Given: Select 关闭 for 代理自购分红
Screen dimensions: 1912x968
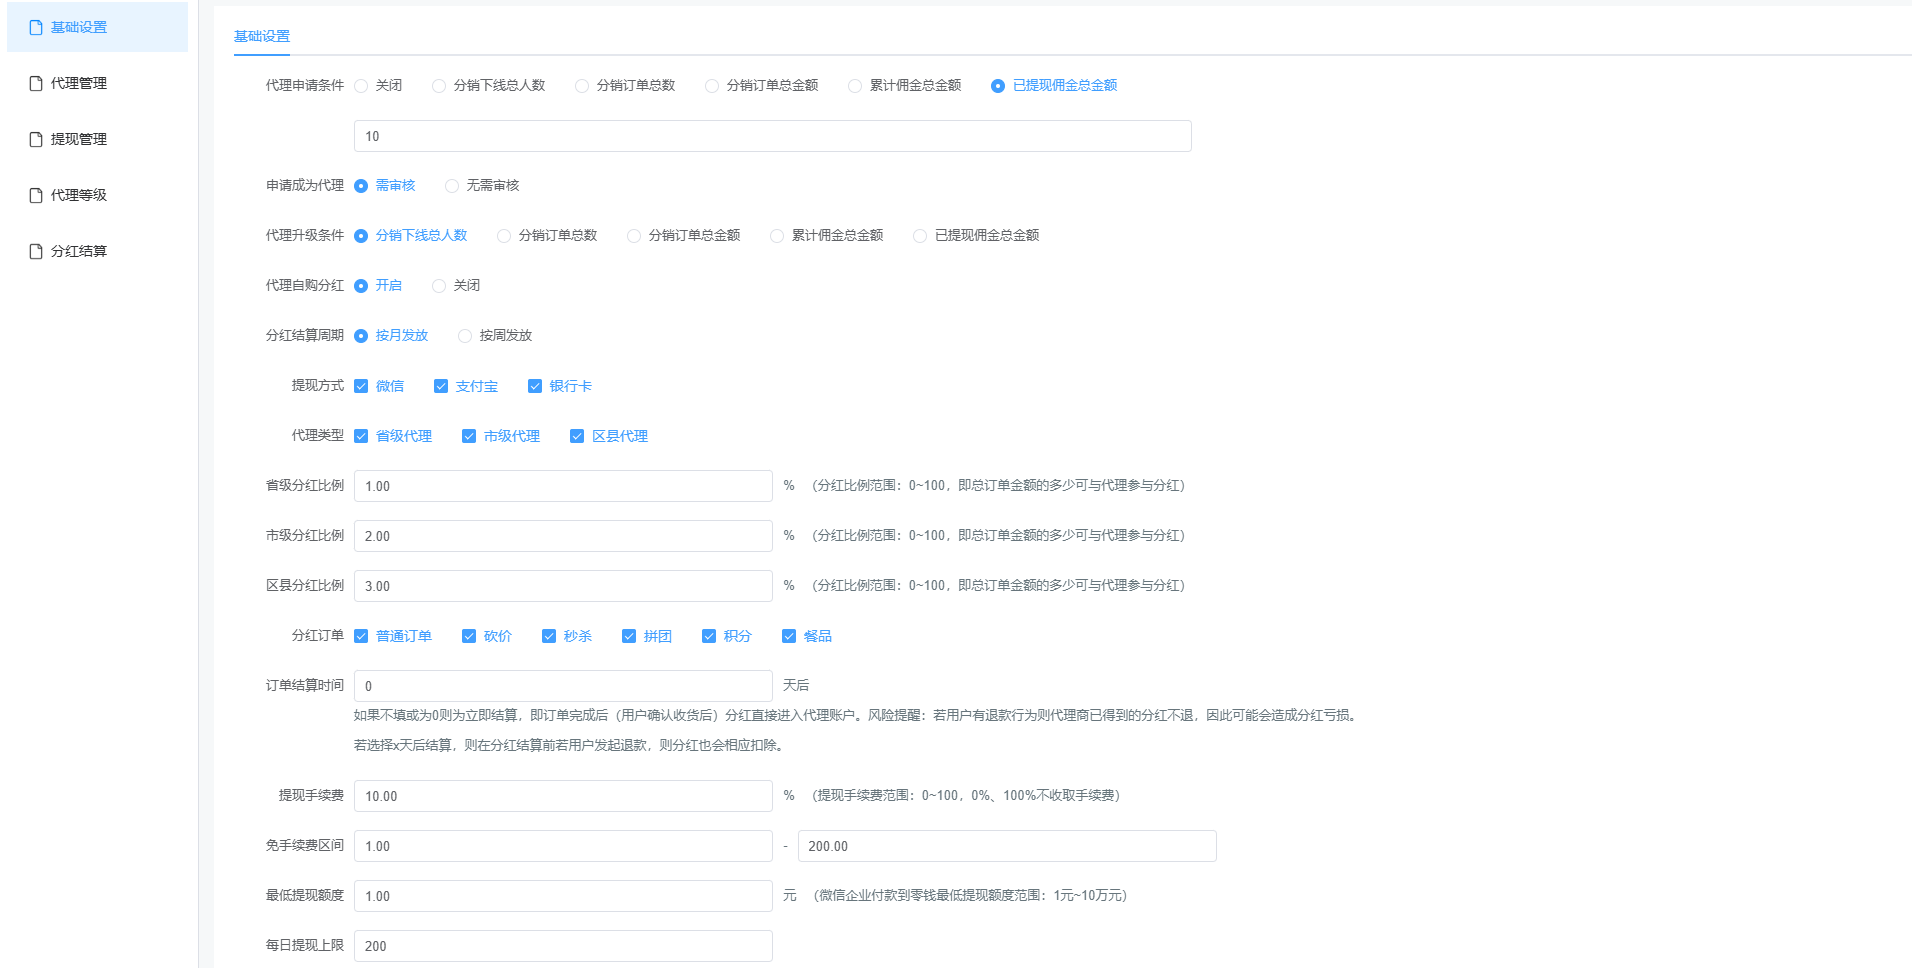Looking at the screenshot, I should (439, 286).
